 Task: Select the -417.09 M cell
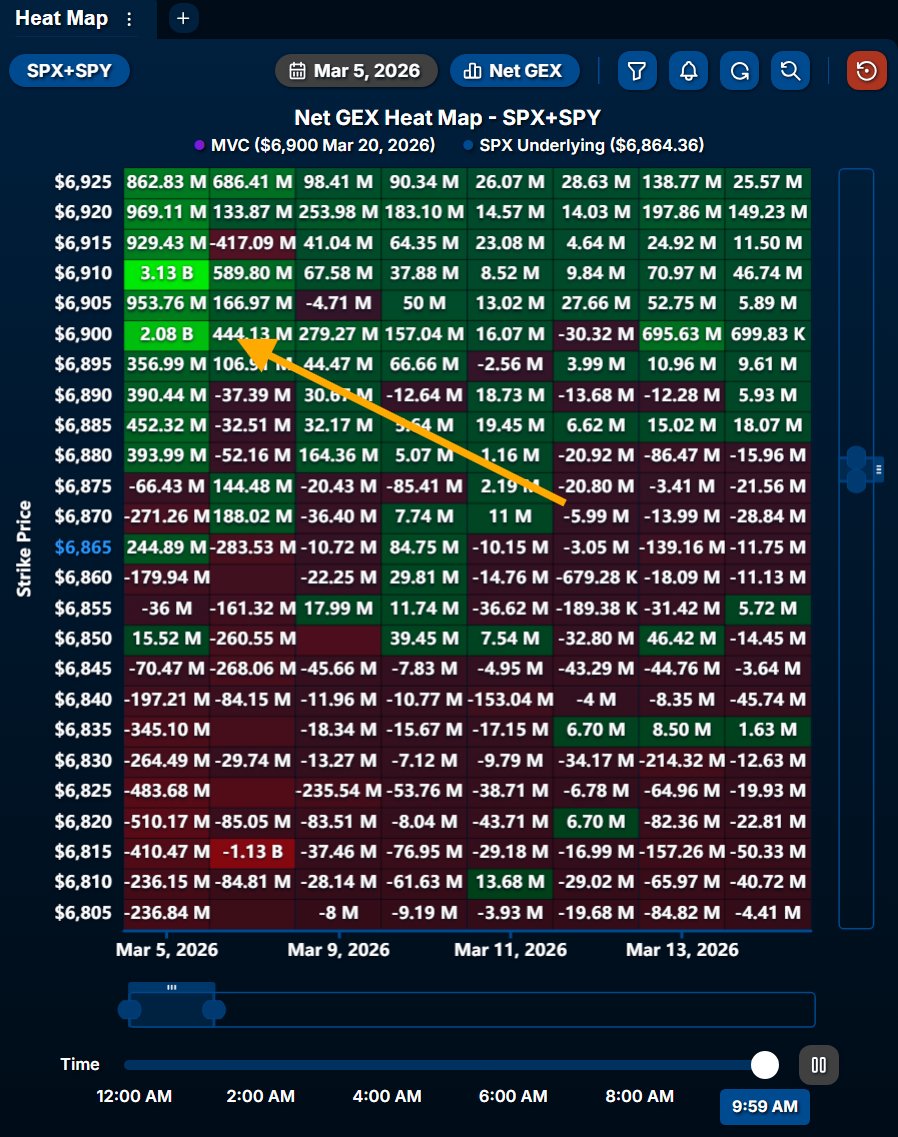coord(252,243)
